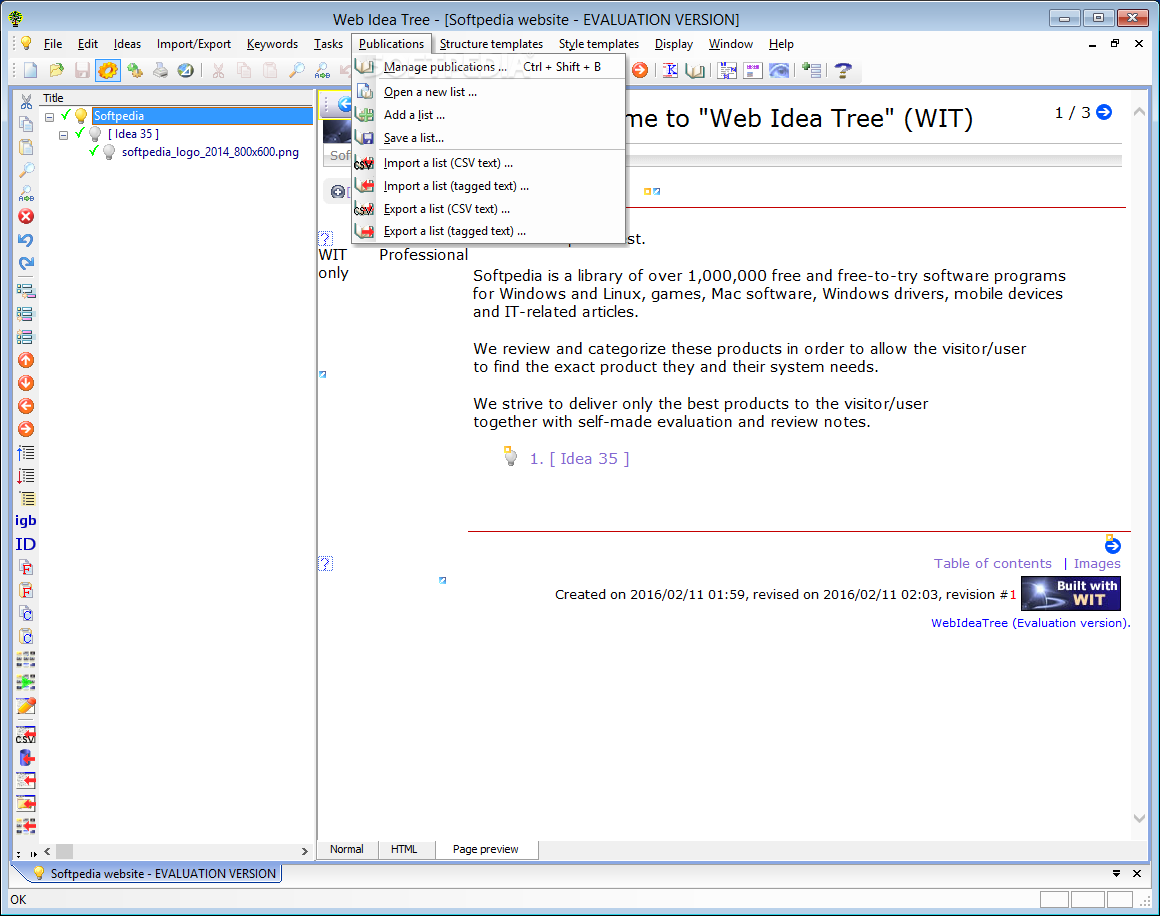Image resolution: width=1160 pixels, height=916 pixels.
Task: Click the Keywords 'K' icon in top toolbar
Action: [x=670, y=70]
